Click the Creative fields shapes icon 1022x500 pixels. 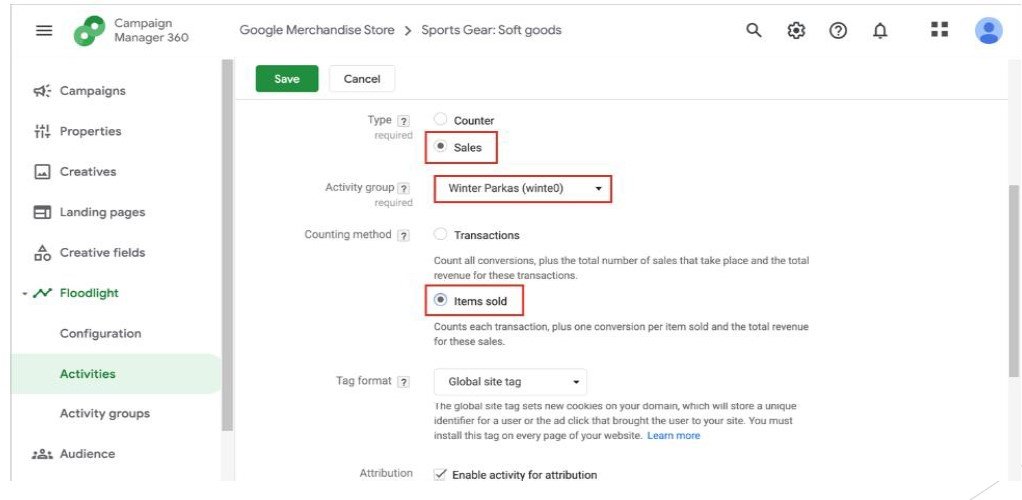tap(42, 253)
